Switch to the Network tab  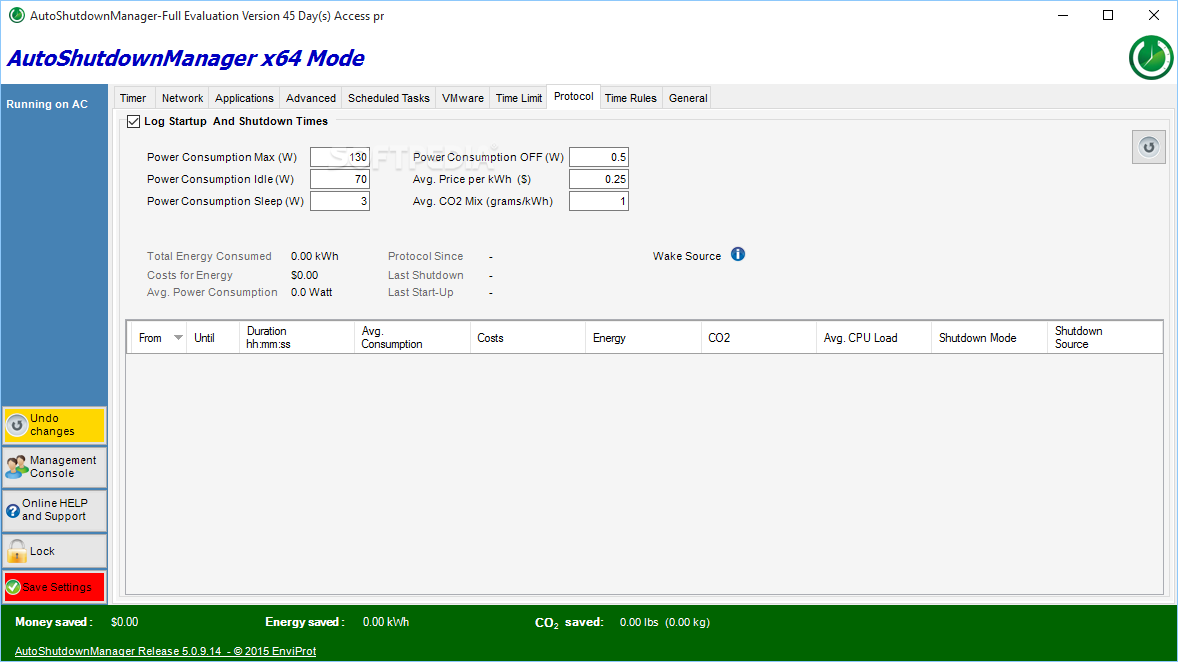[183, 98]
